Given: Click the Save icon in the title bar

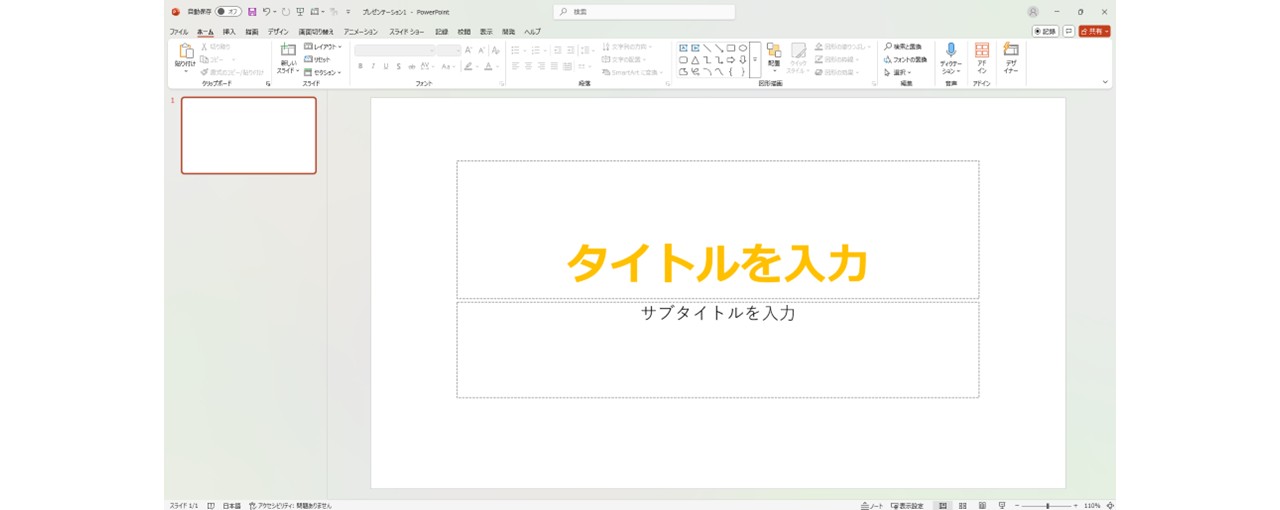Looking at the screenshot, I should (252, 12).
